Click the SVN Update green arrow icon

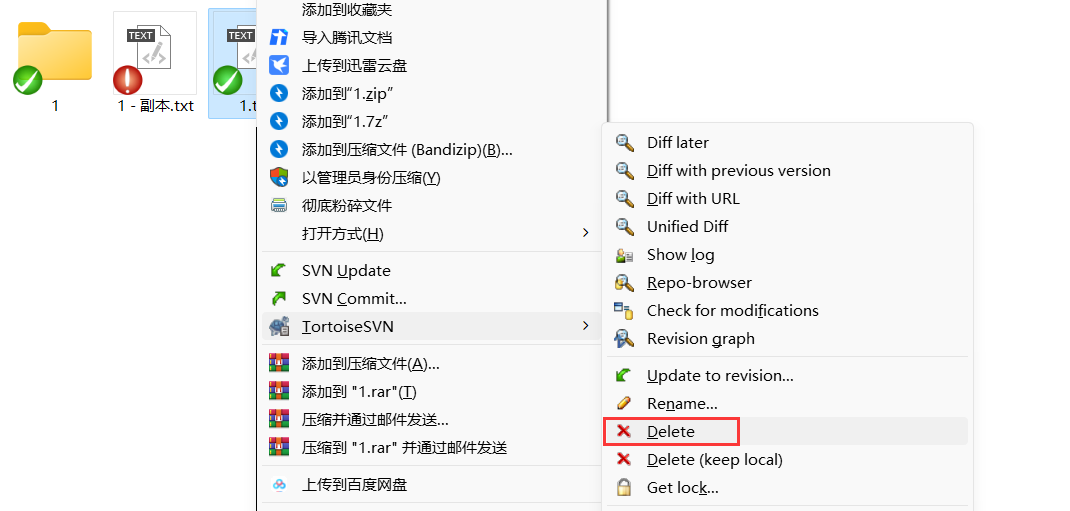[x=280, y=271]
